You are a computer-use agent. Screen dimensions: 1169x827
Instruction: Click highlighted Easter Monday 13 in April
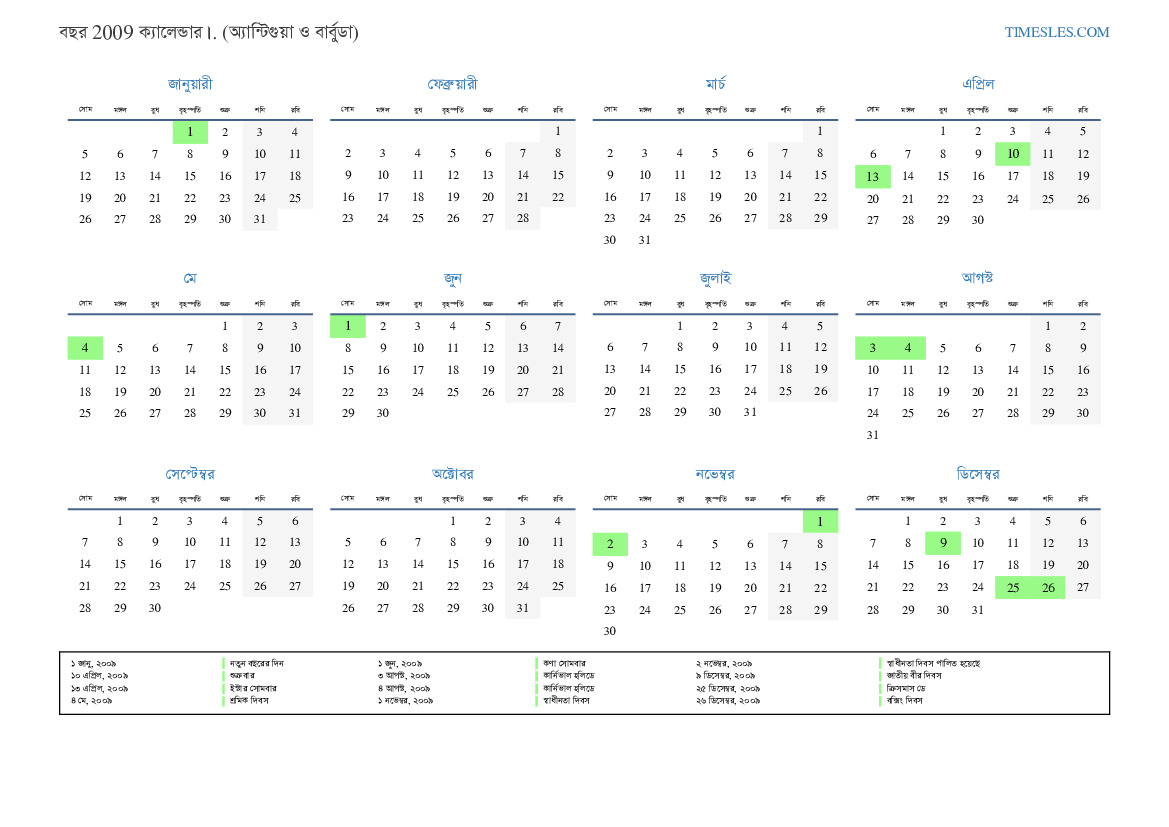(872, 177)
